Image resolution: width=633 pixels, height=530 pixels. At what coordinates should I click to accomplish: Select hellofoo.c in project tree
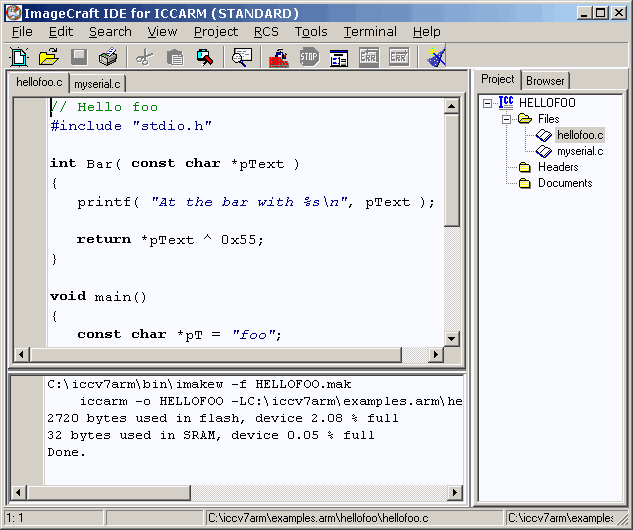pos(580,135)
